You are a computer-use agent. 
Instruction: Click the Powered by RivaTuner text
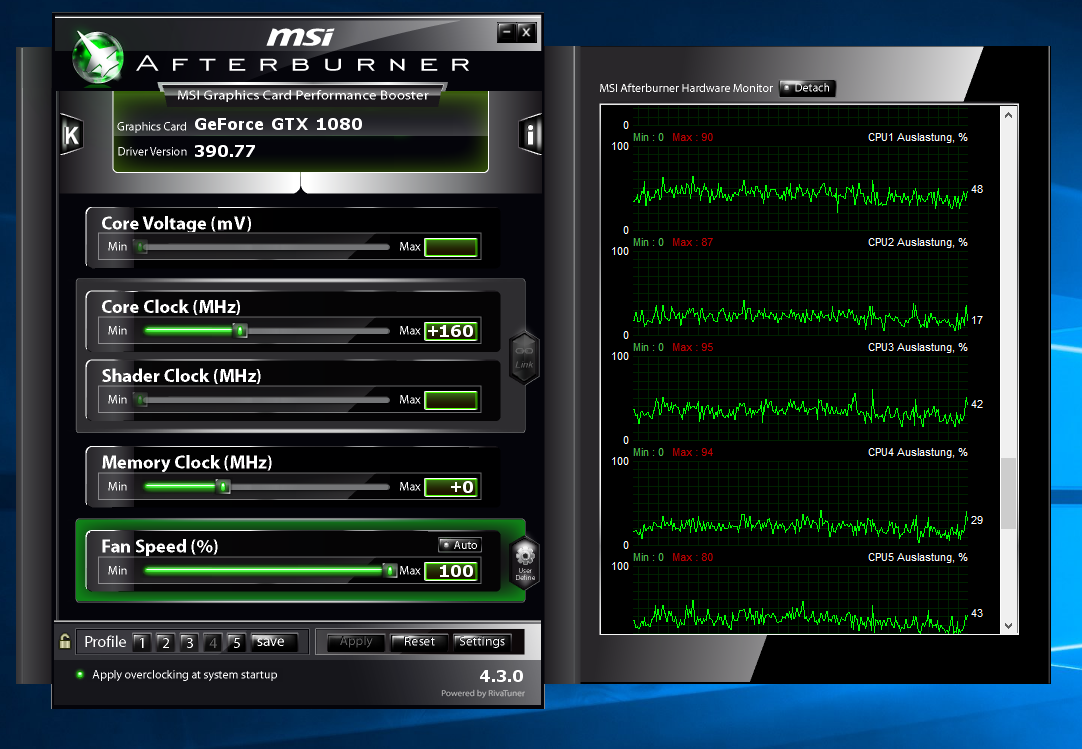coord(483,693)
